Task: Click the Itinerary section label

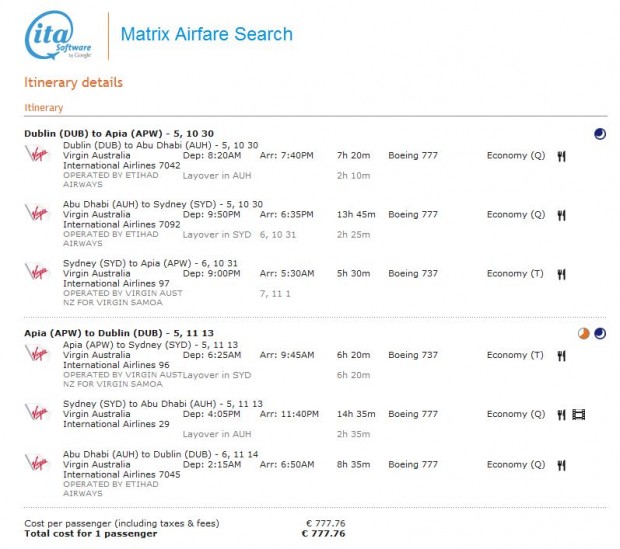Action: (43, 107)
